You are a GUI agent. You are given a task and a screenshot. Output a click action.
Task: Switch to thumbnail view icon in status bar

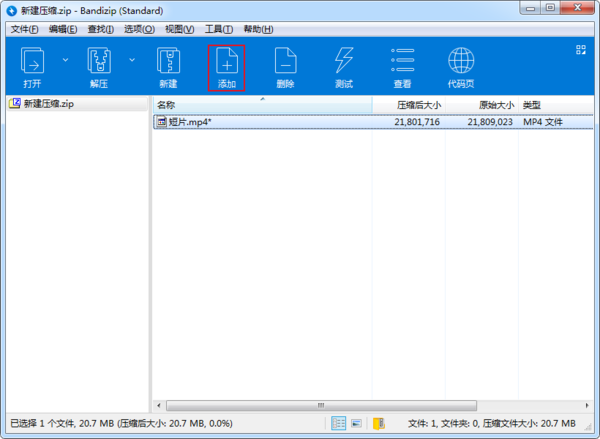[356, 423]
